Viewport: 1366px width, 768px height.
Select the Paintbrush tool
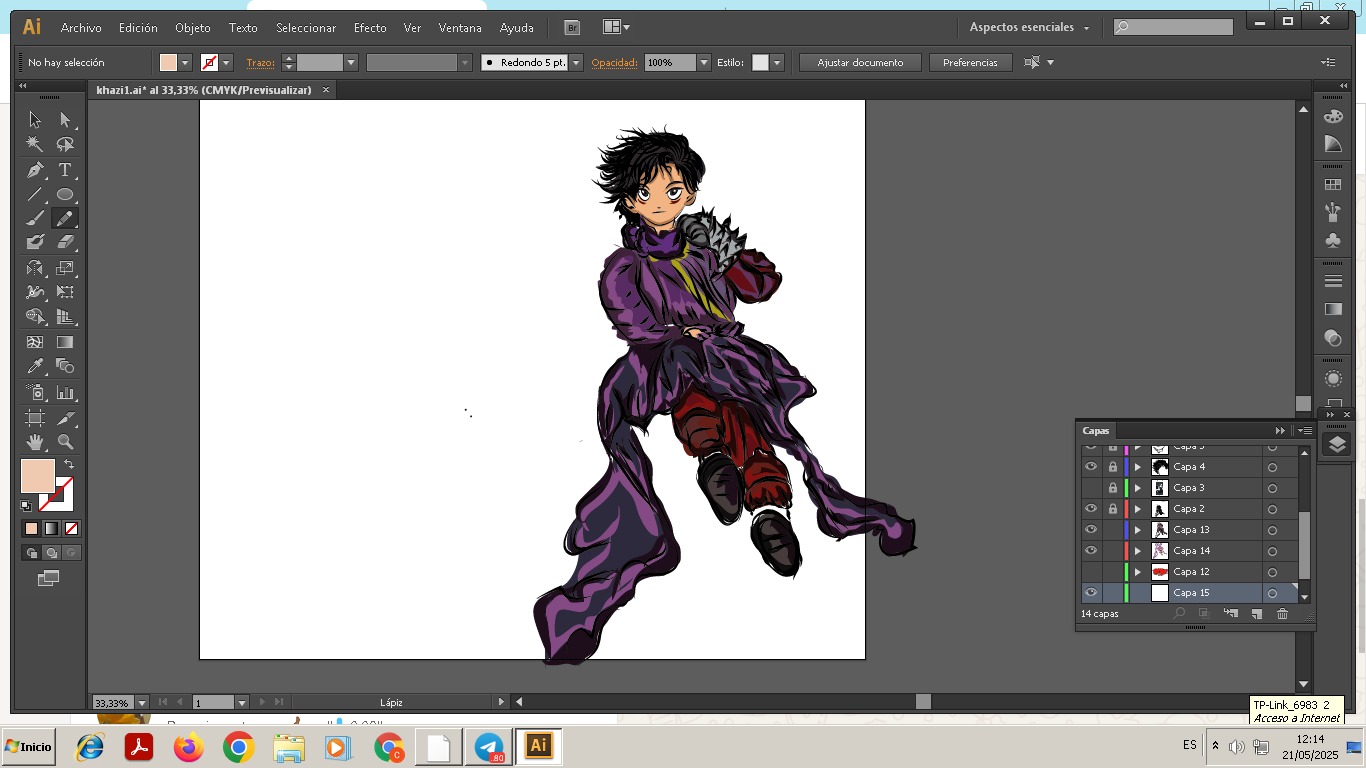click(35, 218)
